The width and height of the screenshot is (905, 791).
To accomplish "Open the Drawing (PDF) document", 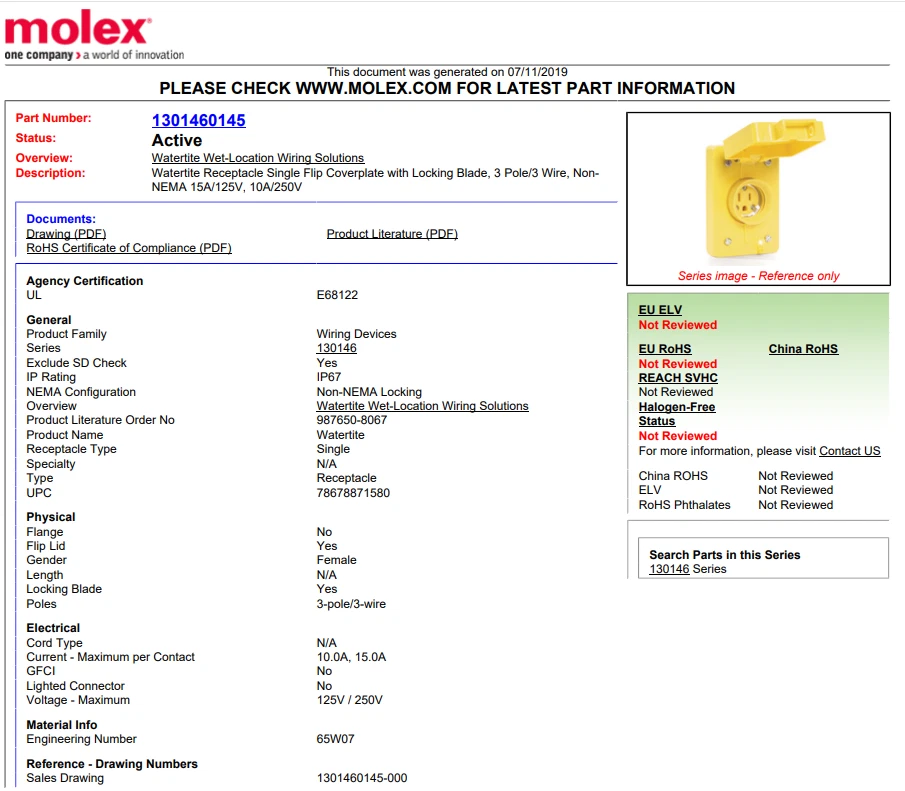I will [65, 233].
